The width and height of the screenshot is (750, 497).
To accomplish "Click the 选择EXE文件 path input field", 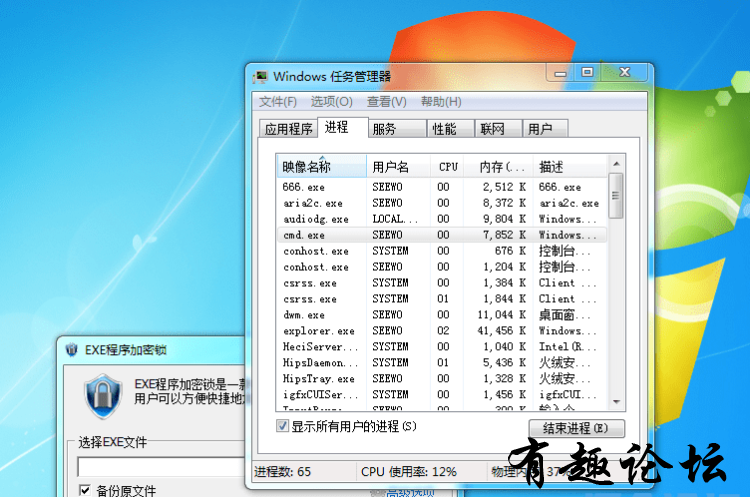I will point(161,467).
